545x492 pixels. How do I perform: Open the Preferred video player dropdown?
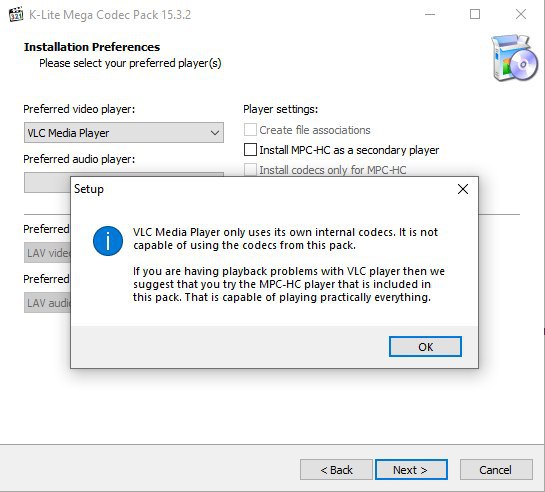pyautogui.click(x=124, y=133)
